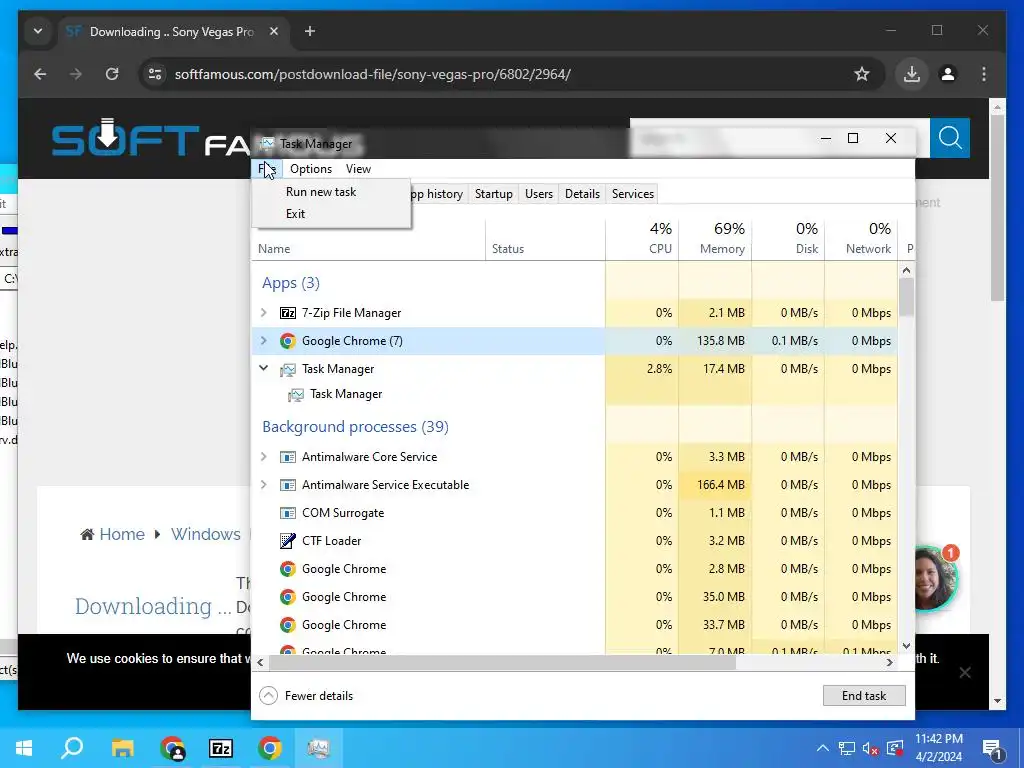Select the 166.4 MB memory cell
The width and height of the screenshot is (1024, 768).
715,485
